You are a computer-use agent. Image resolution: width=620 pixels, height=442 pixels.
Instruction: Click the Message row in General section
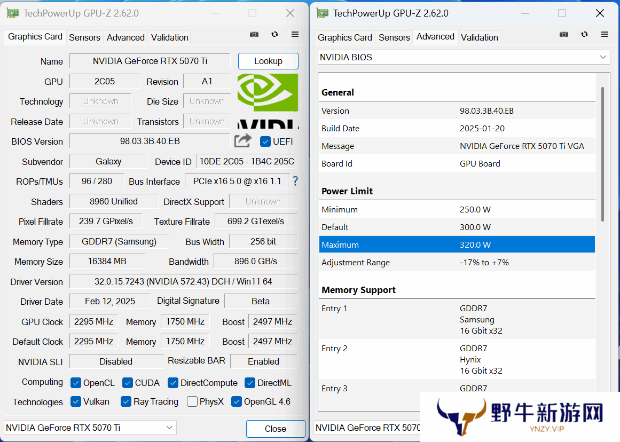click(x=457, y=146)
